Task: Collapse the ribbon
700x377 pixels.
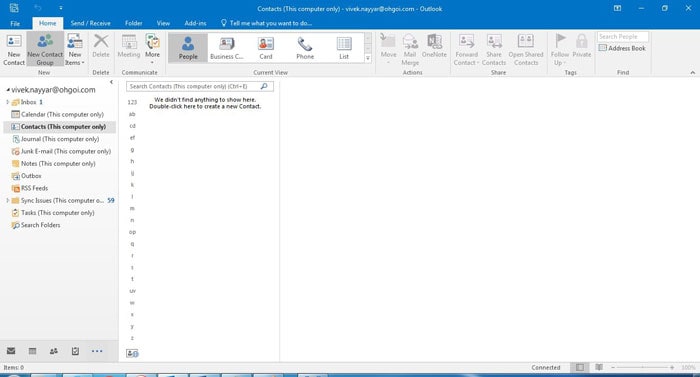Action: (x=692, y=72)
